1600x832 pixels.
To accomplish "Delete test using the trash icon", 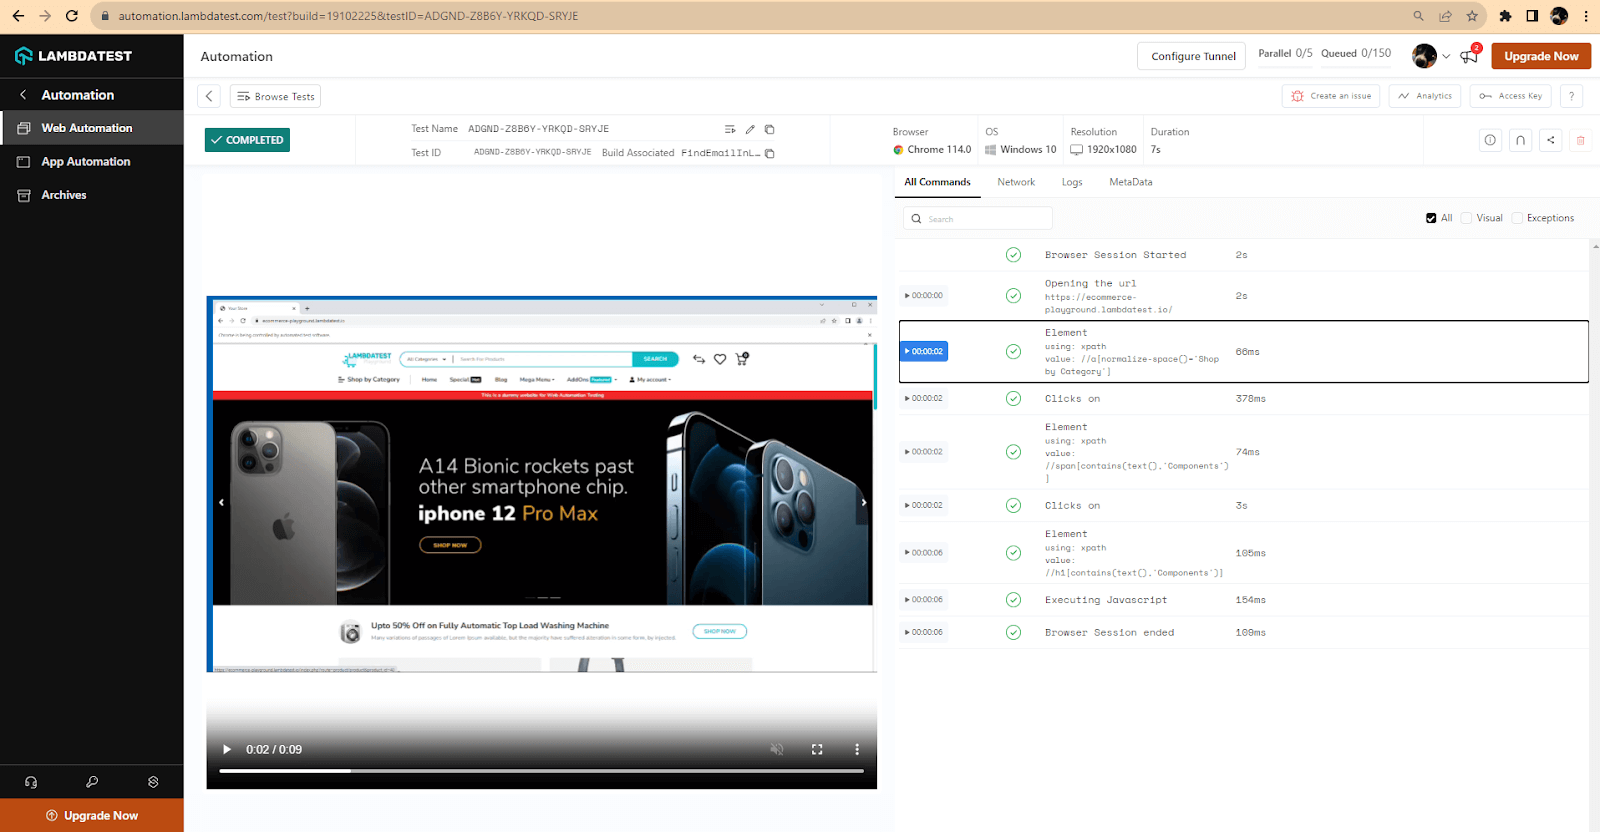I will 1580,140.
